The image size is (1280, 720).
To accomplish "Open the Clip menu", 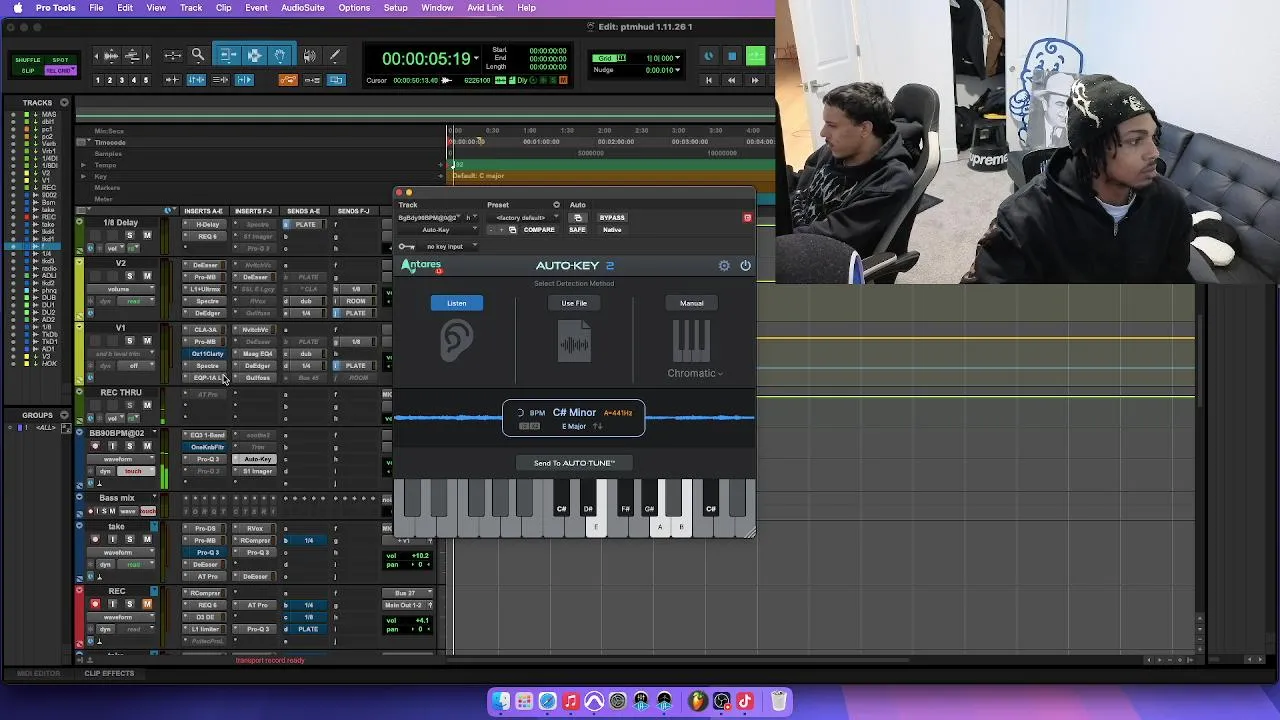I will pos(223,8).
